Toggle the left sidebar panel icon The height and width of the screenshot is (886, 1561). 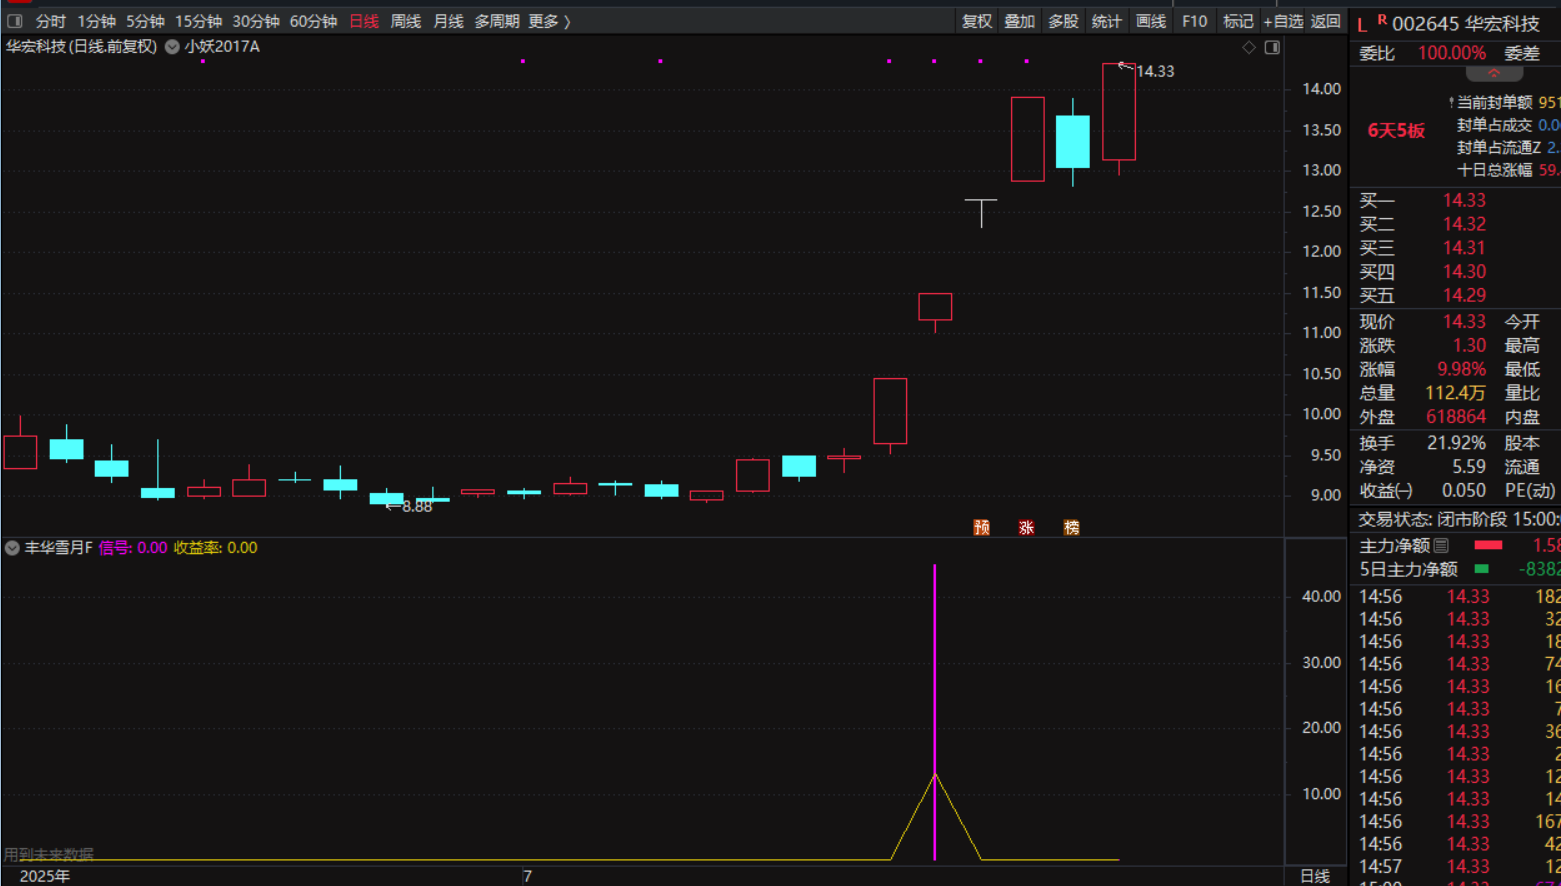tap(15, 21)
